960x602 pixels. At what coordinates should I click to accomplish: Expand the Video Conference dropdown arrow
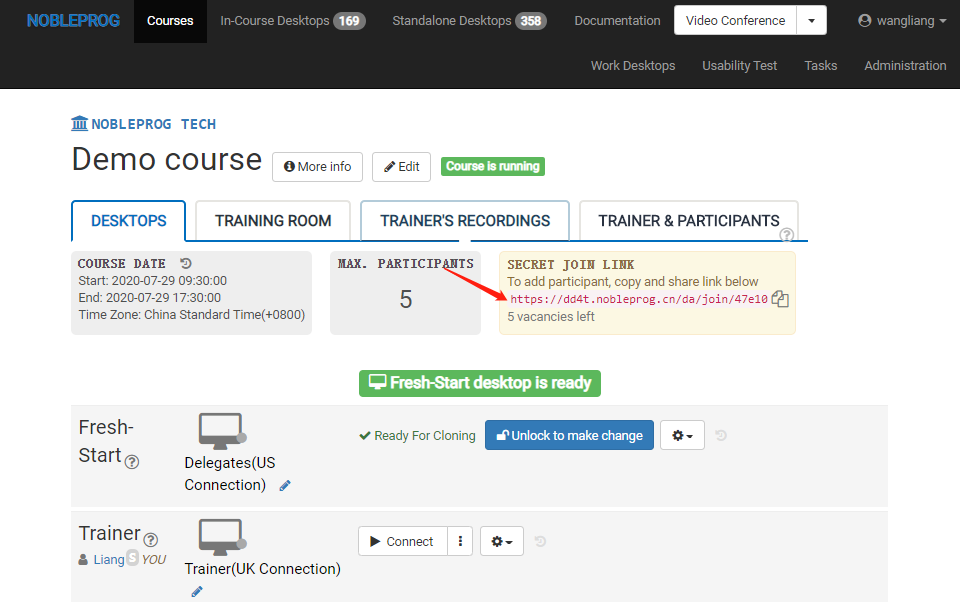(812, 20)
